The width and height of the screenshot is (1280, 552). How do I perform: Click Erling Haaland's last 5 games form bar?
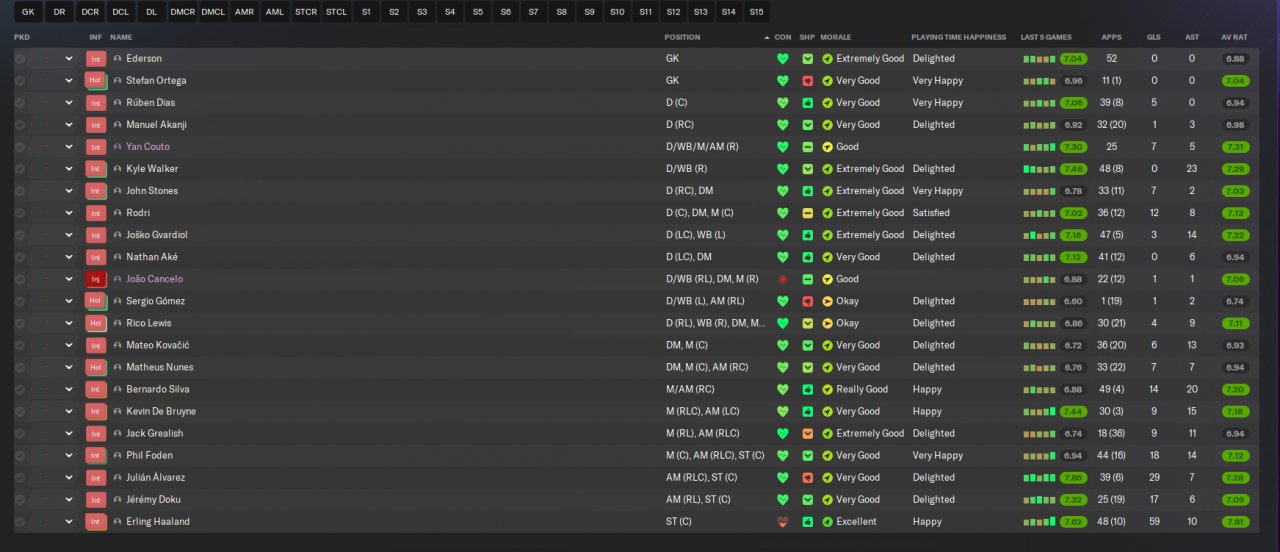click(x=1039, y=522)
